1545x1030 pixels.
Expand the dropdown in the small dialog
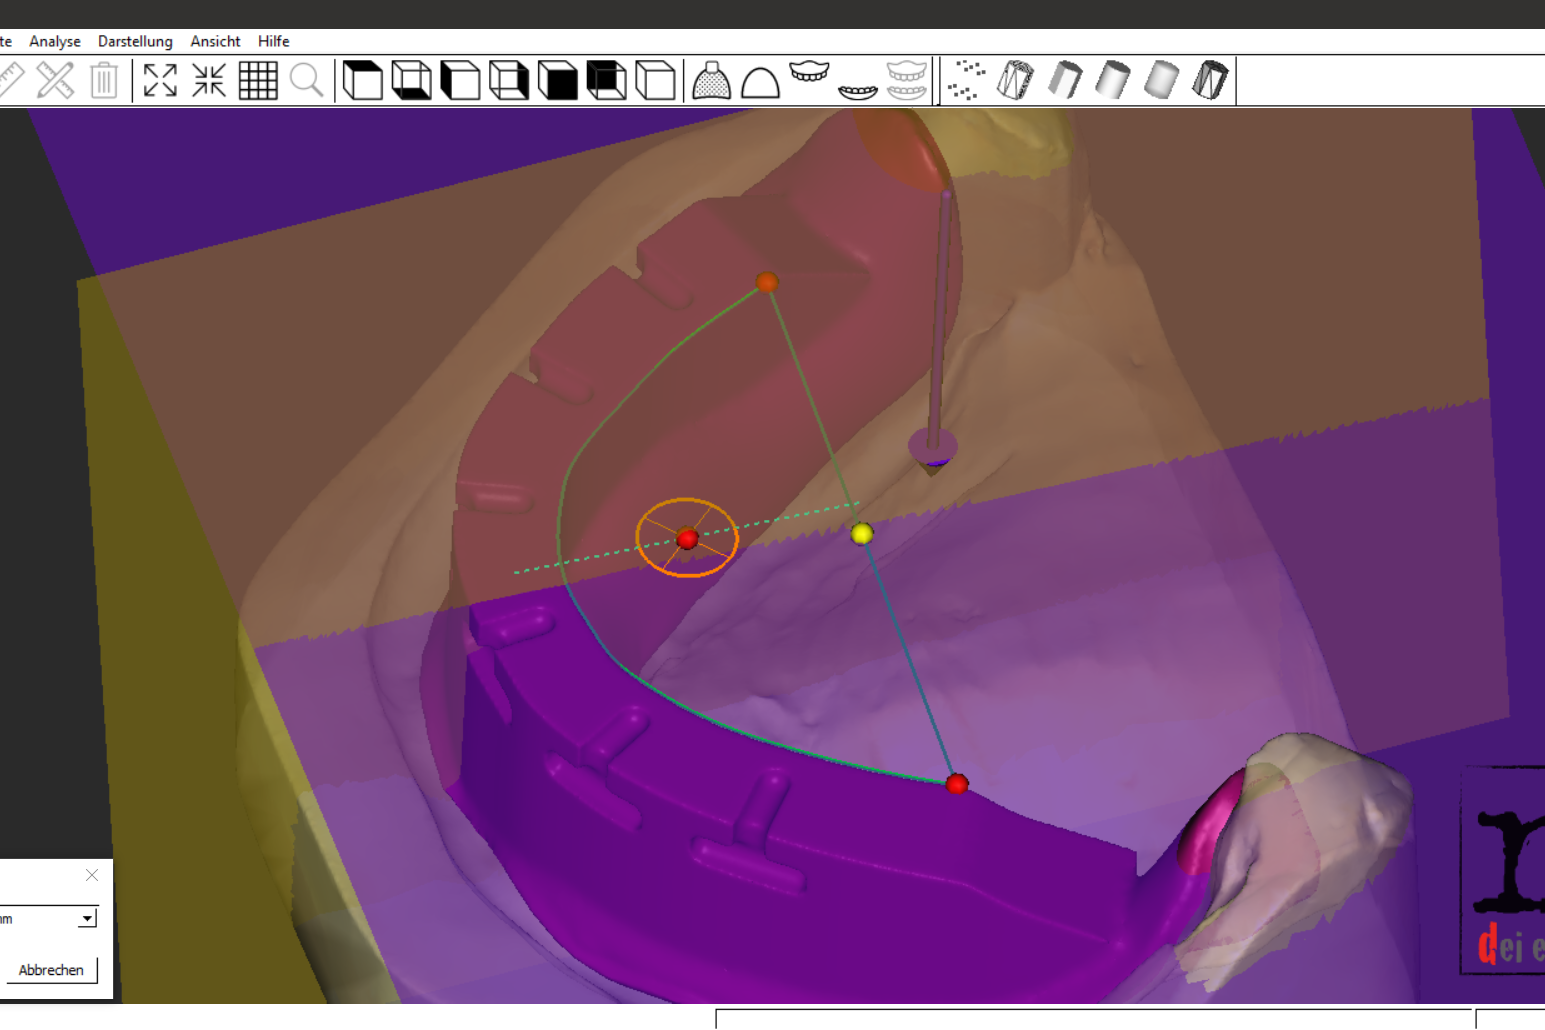tap(88, 918)
